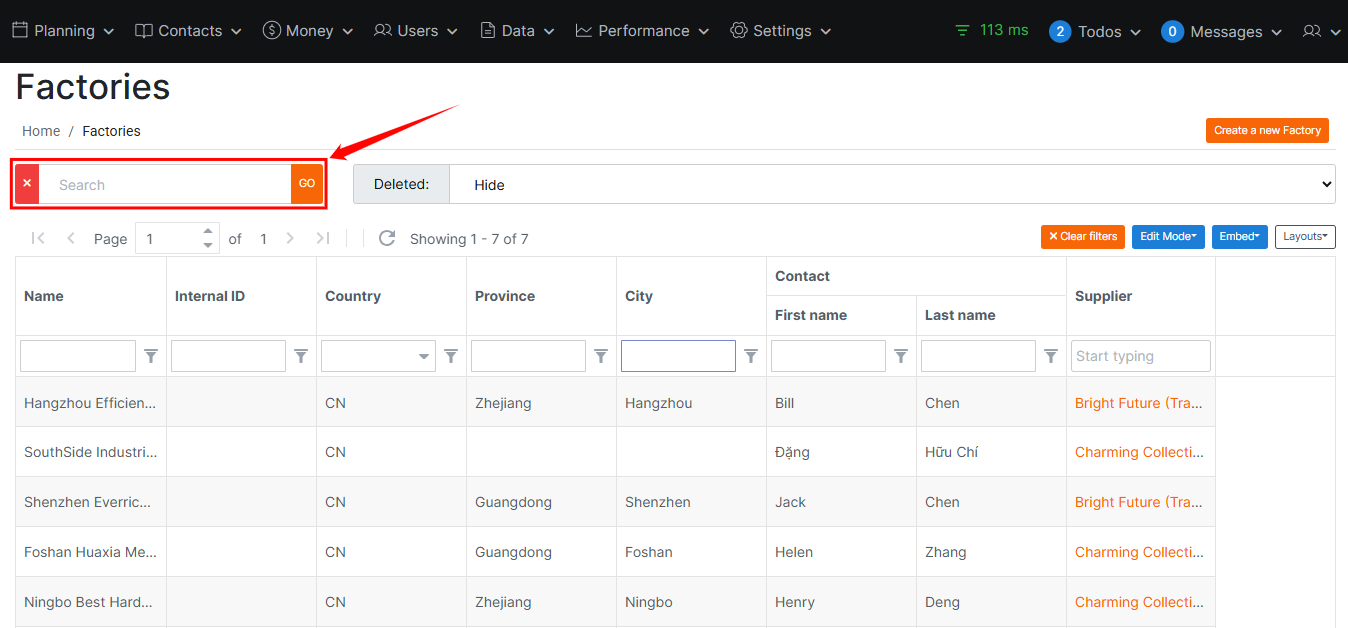Go to the next page arrow
The height and width of the screenshot is (628, 1348).
290,238
